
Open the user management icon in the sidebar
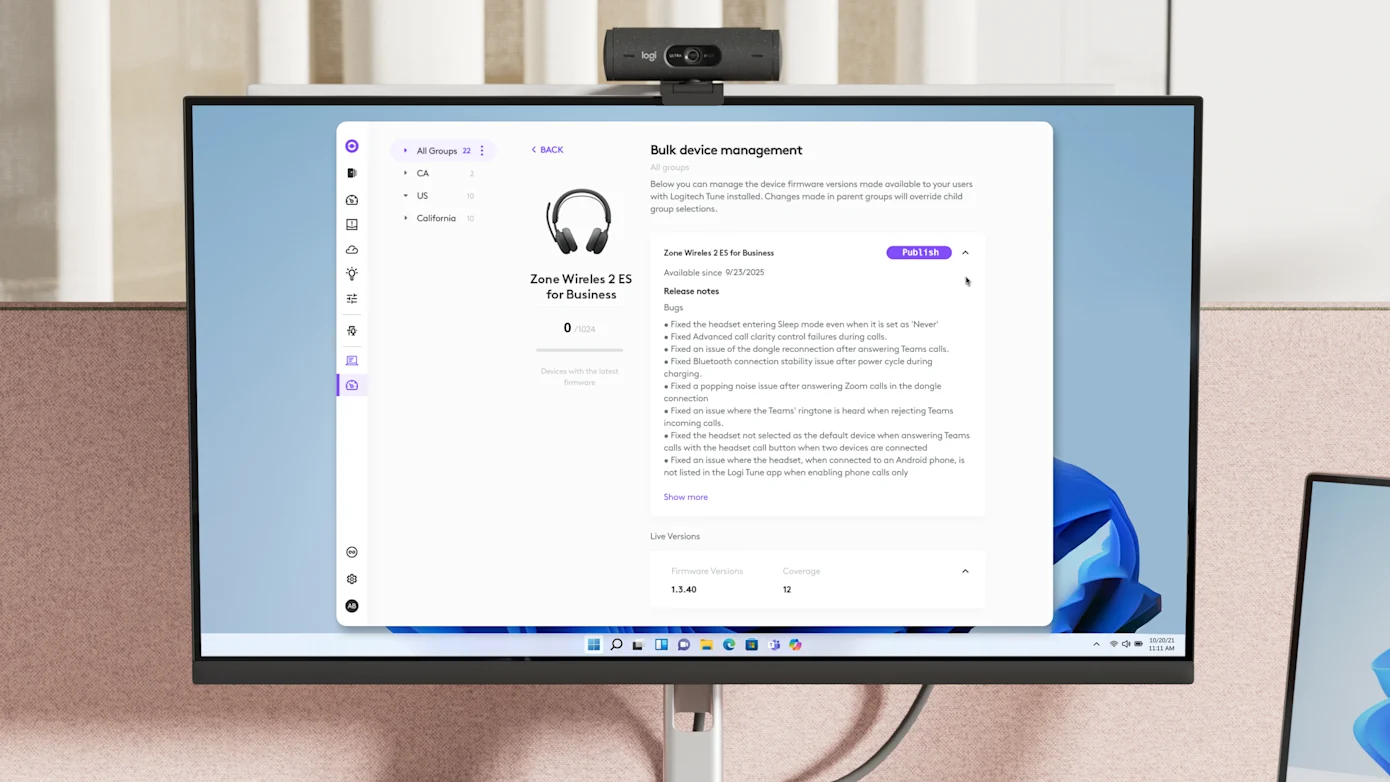pyautogui.click(x=351, y=330)
